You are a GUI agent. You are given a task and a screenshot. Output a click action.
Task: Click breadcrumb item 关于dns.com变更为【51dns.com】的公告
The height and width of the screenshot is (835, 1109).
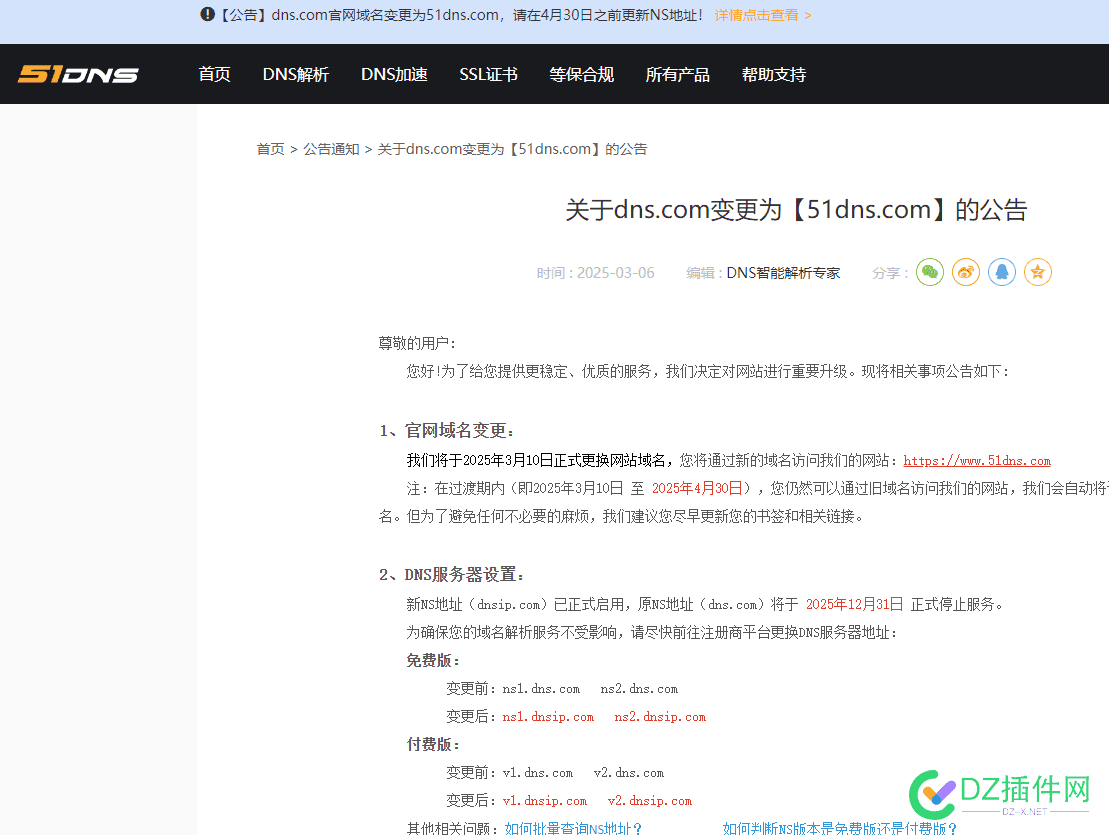pyautogui.click(x=512, y=149)
